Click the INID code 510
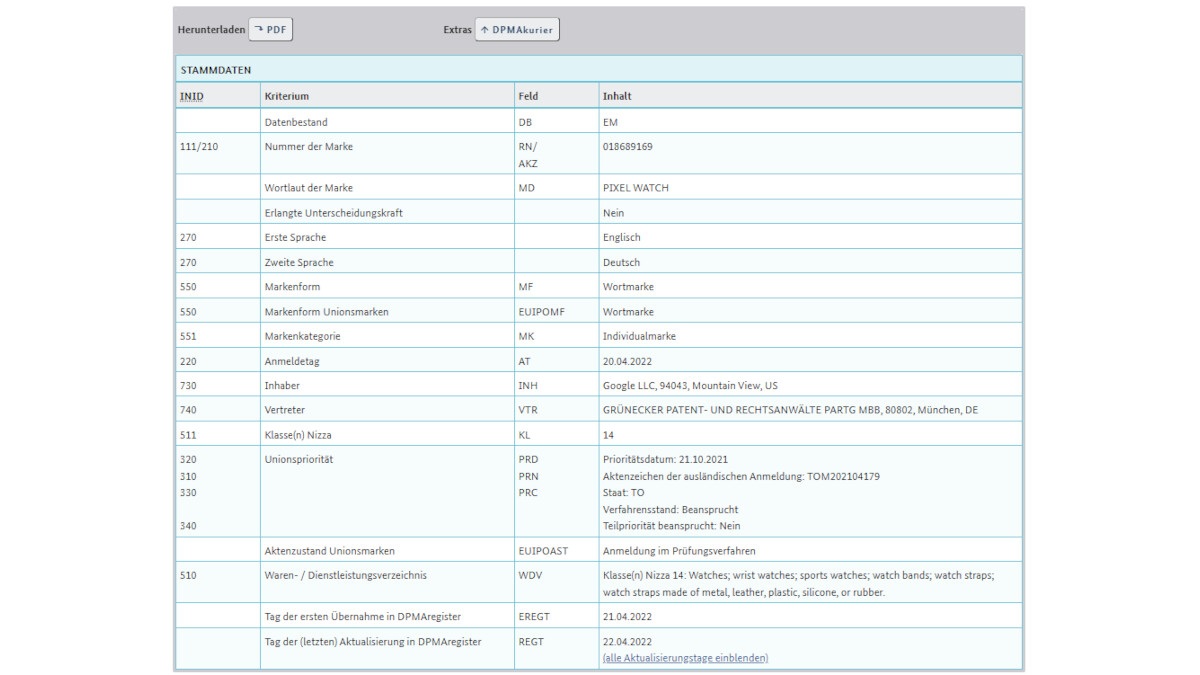The width and height of the screenshot is (1200, 675). pos(188,575)
